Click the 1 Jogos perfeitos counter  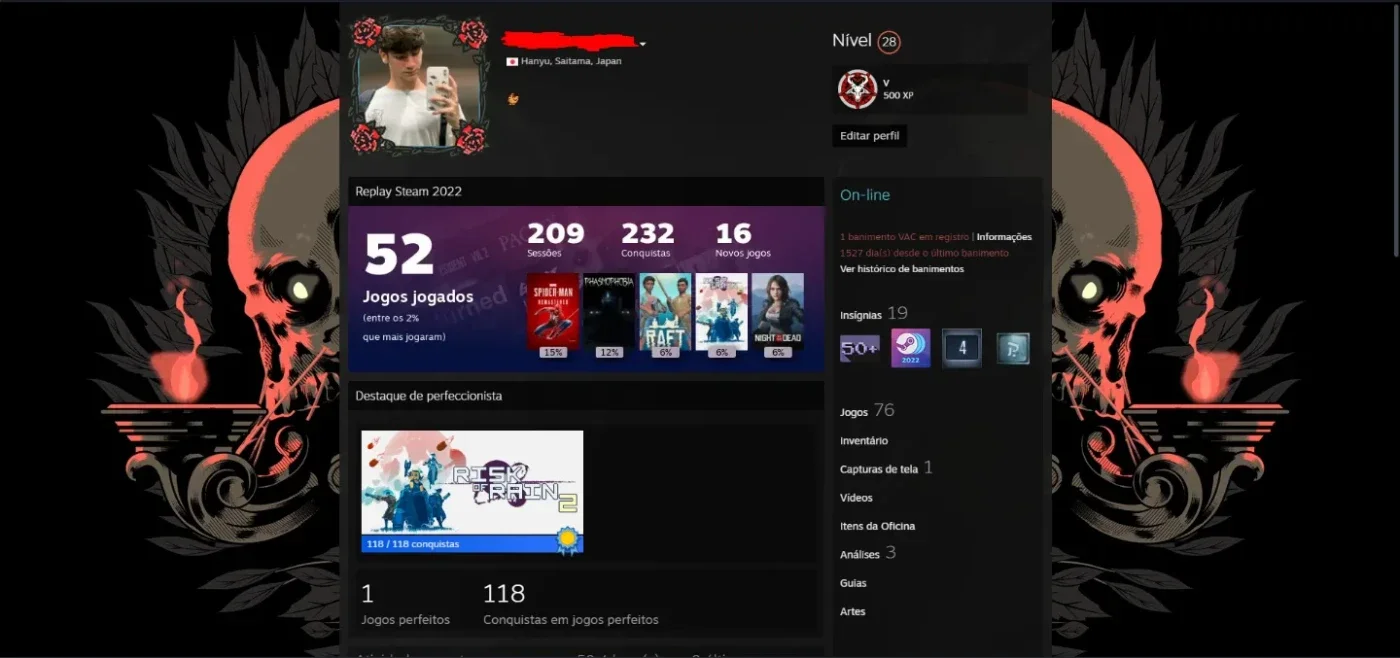405,605
